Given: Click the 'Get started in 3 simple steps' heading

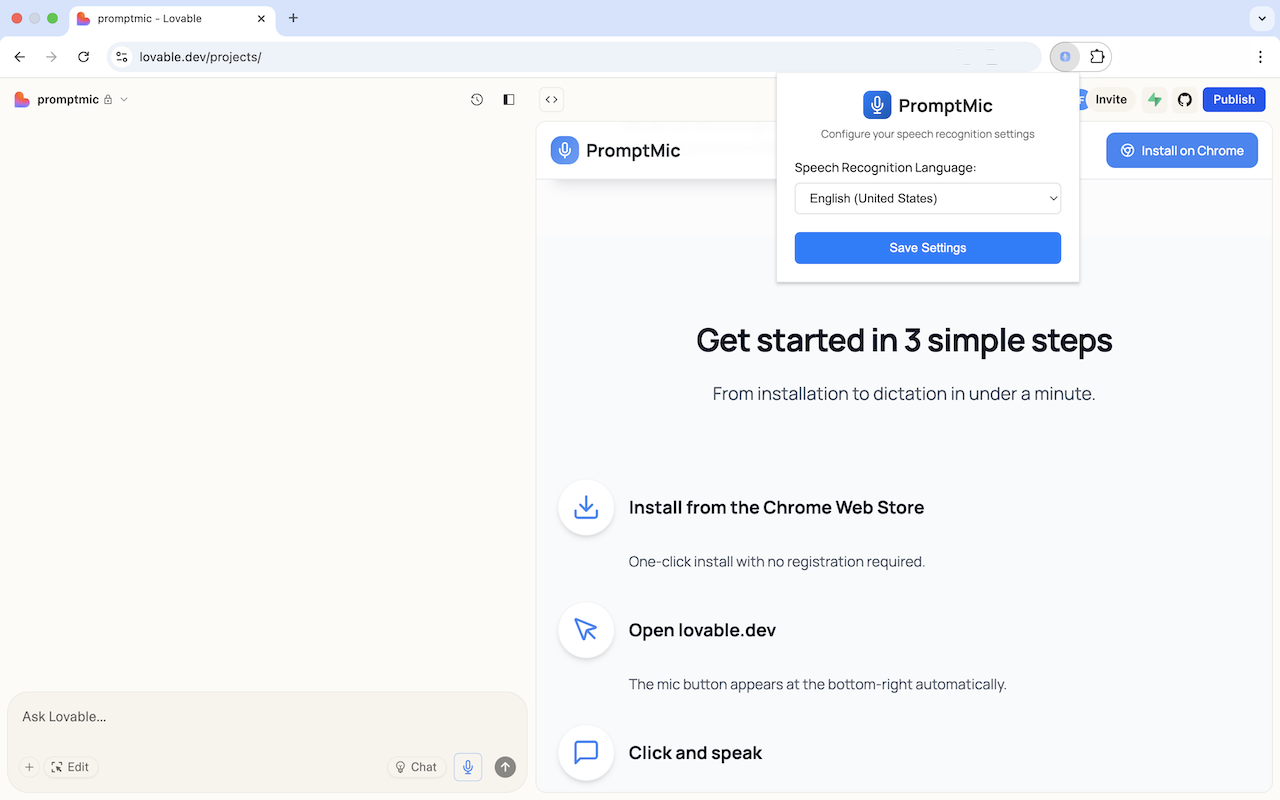Looking at the screenshot, I should point(904,340).
